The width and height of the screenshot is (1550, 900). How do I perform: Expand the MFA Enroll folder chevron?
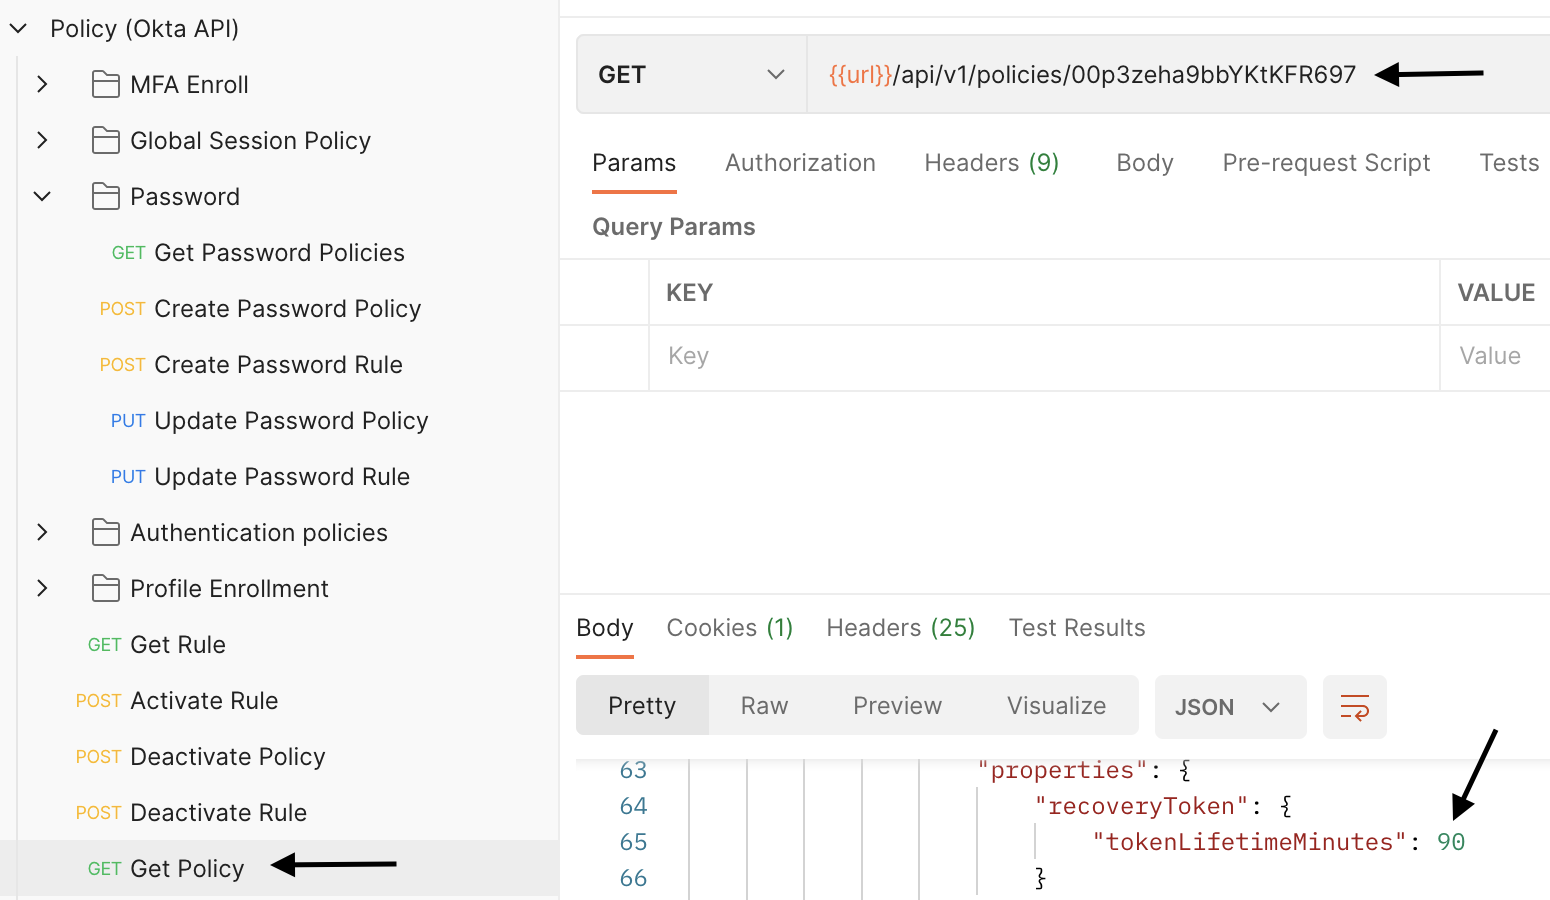[x=42, y=85]
